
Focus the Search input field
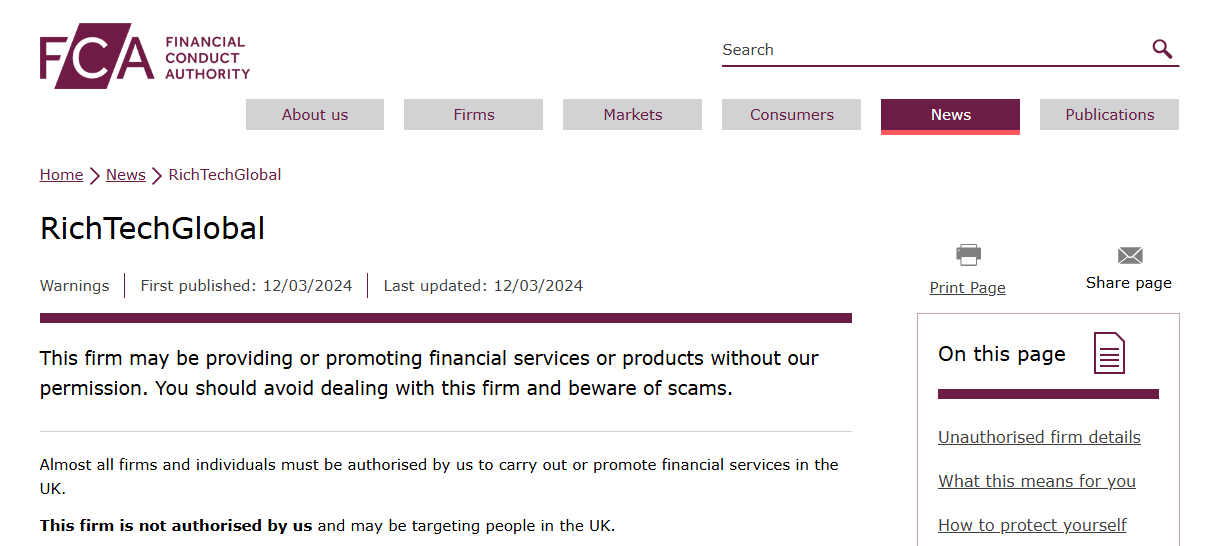[x=935, y=50]
